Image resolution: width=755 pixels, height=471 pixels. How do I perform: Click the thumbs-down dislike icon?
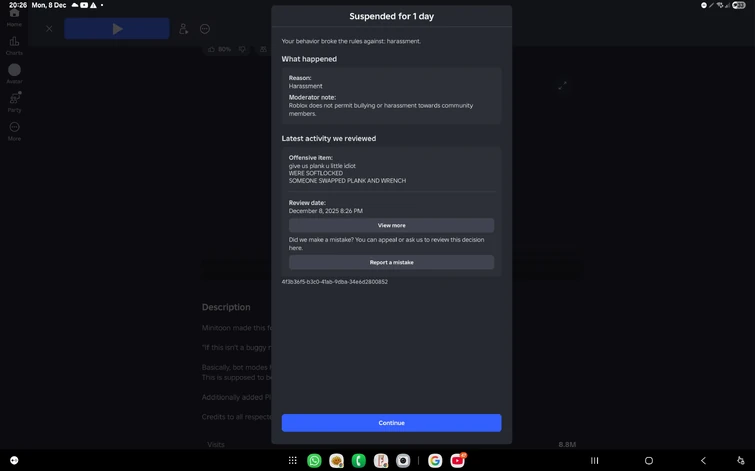point(242,49)
